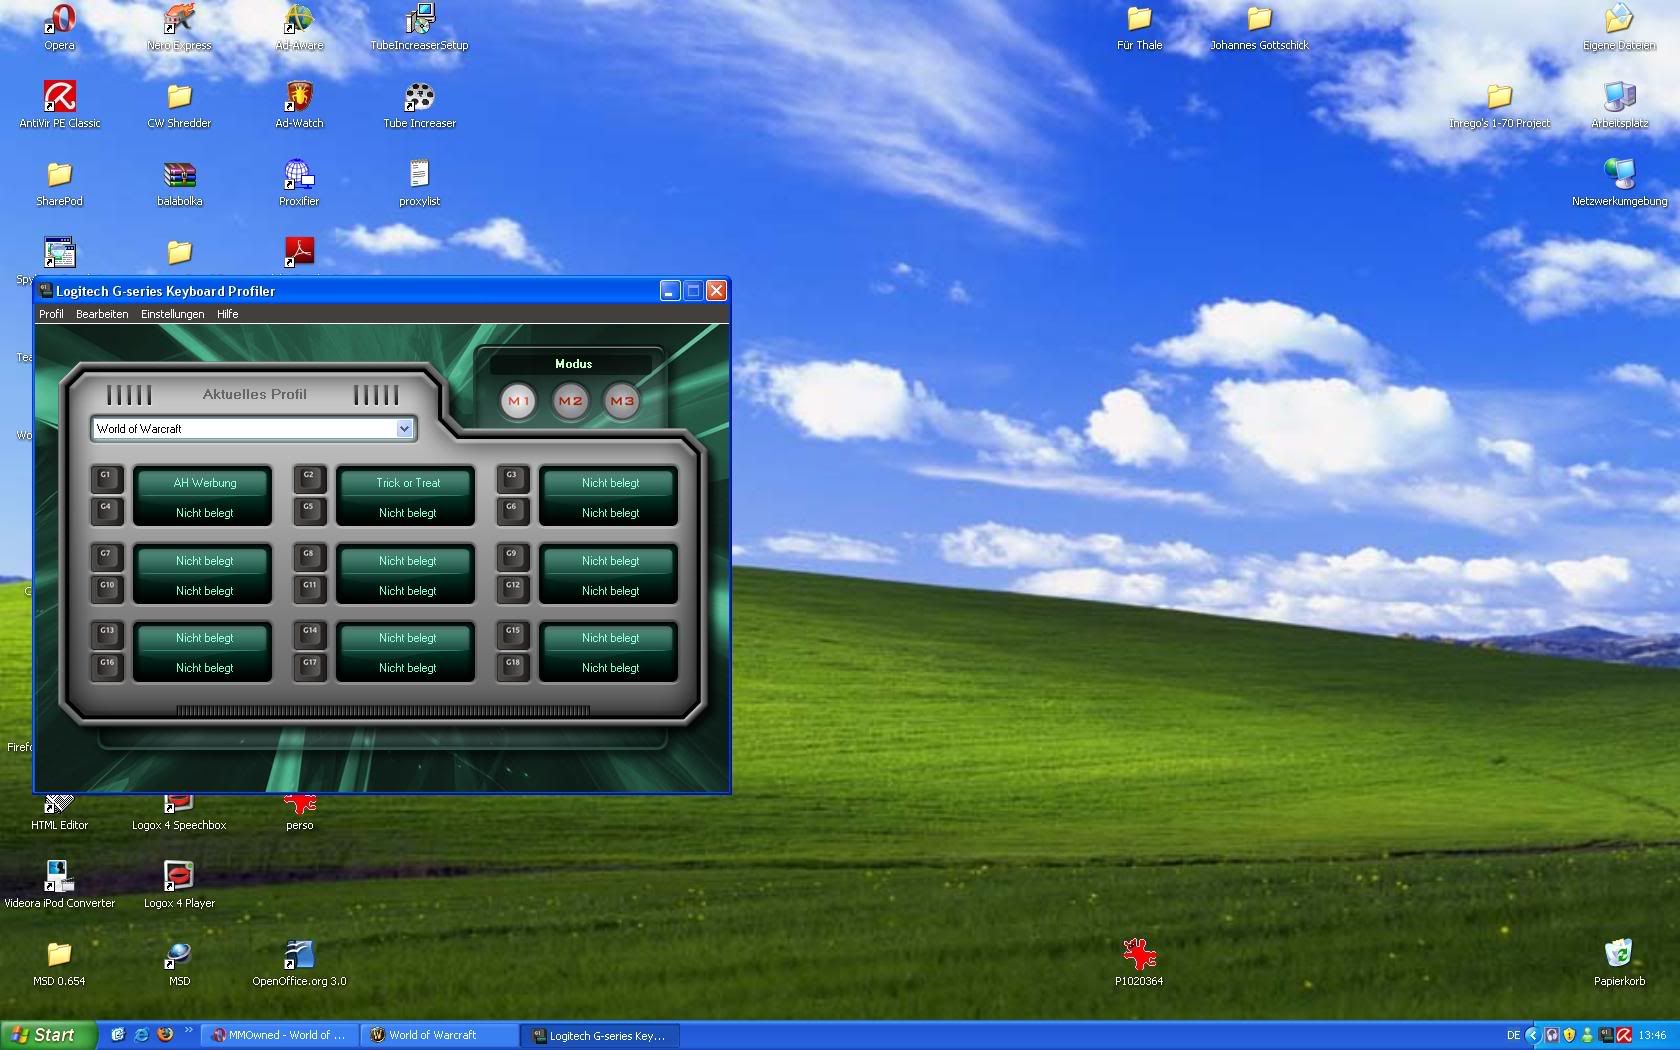Click the G4 Nicht belegt assignment button
Image resolution: width=1680 pixels, height=1050 pixels.
click(x=204, y=513)
